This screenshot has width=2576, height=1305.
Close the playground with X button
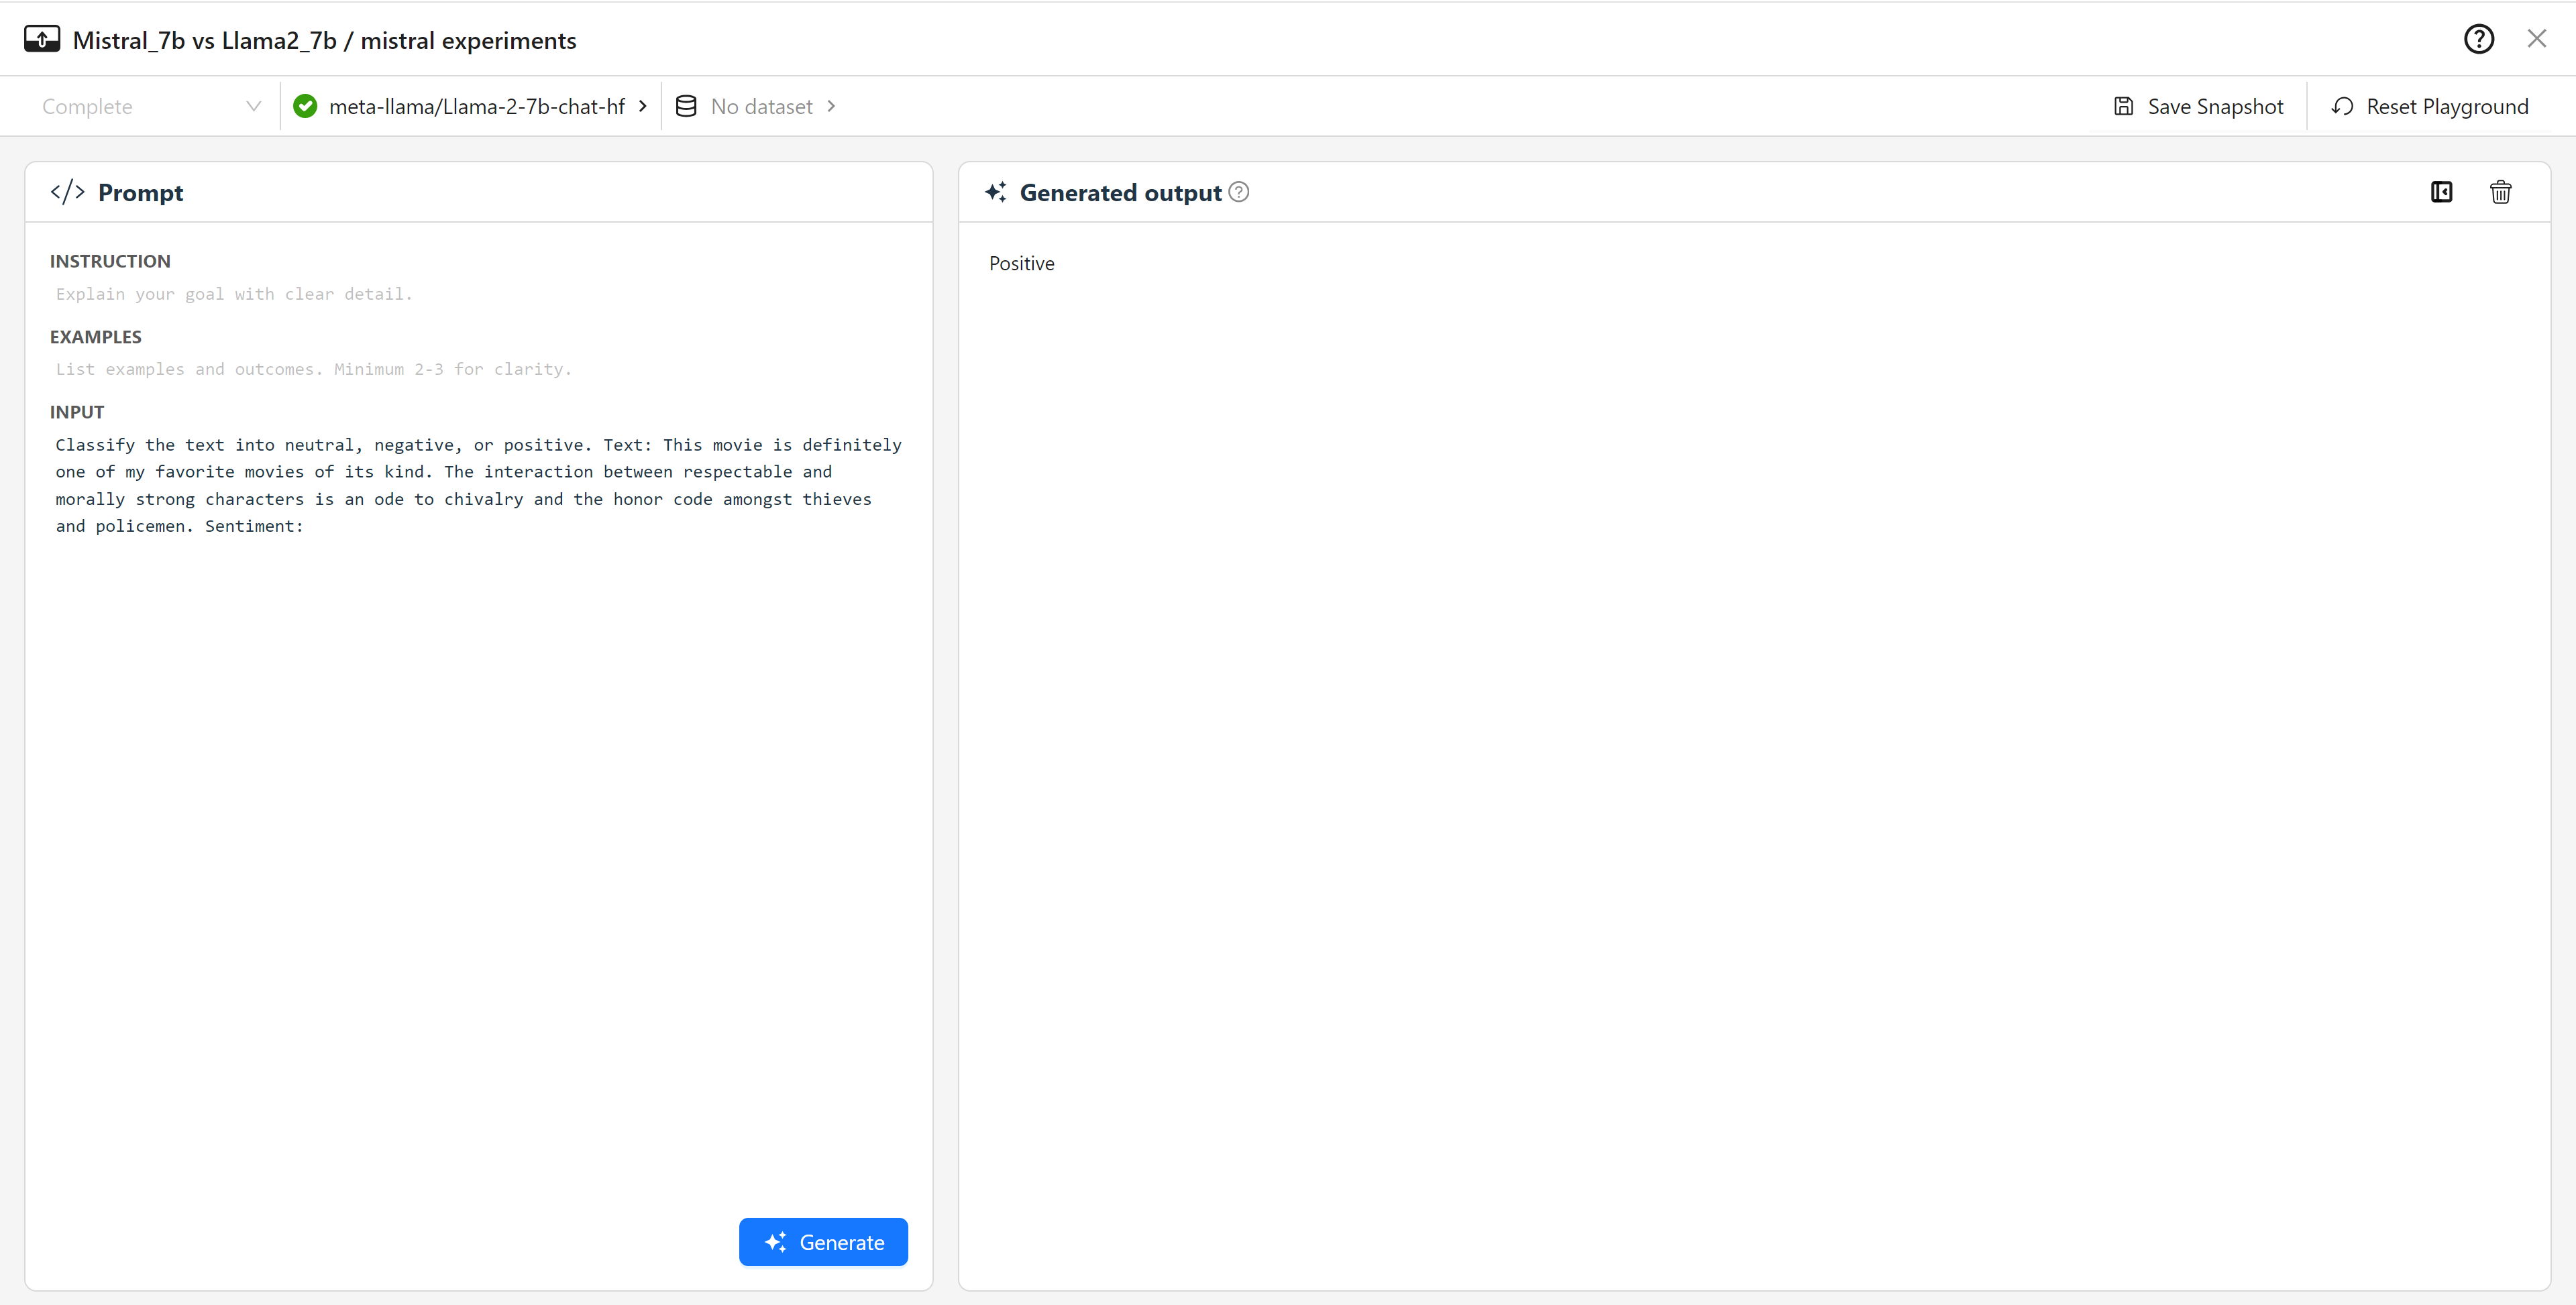pos(2536,39)
